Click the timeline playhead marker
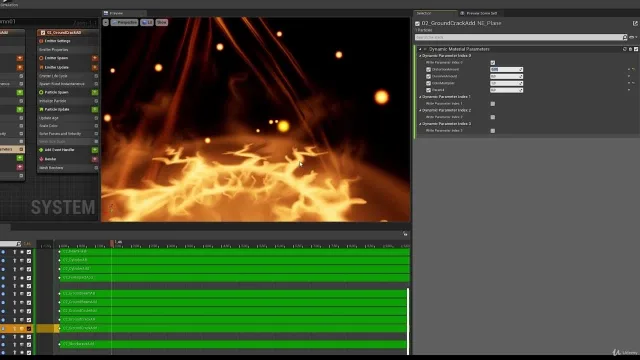 point(112,244)
